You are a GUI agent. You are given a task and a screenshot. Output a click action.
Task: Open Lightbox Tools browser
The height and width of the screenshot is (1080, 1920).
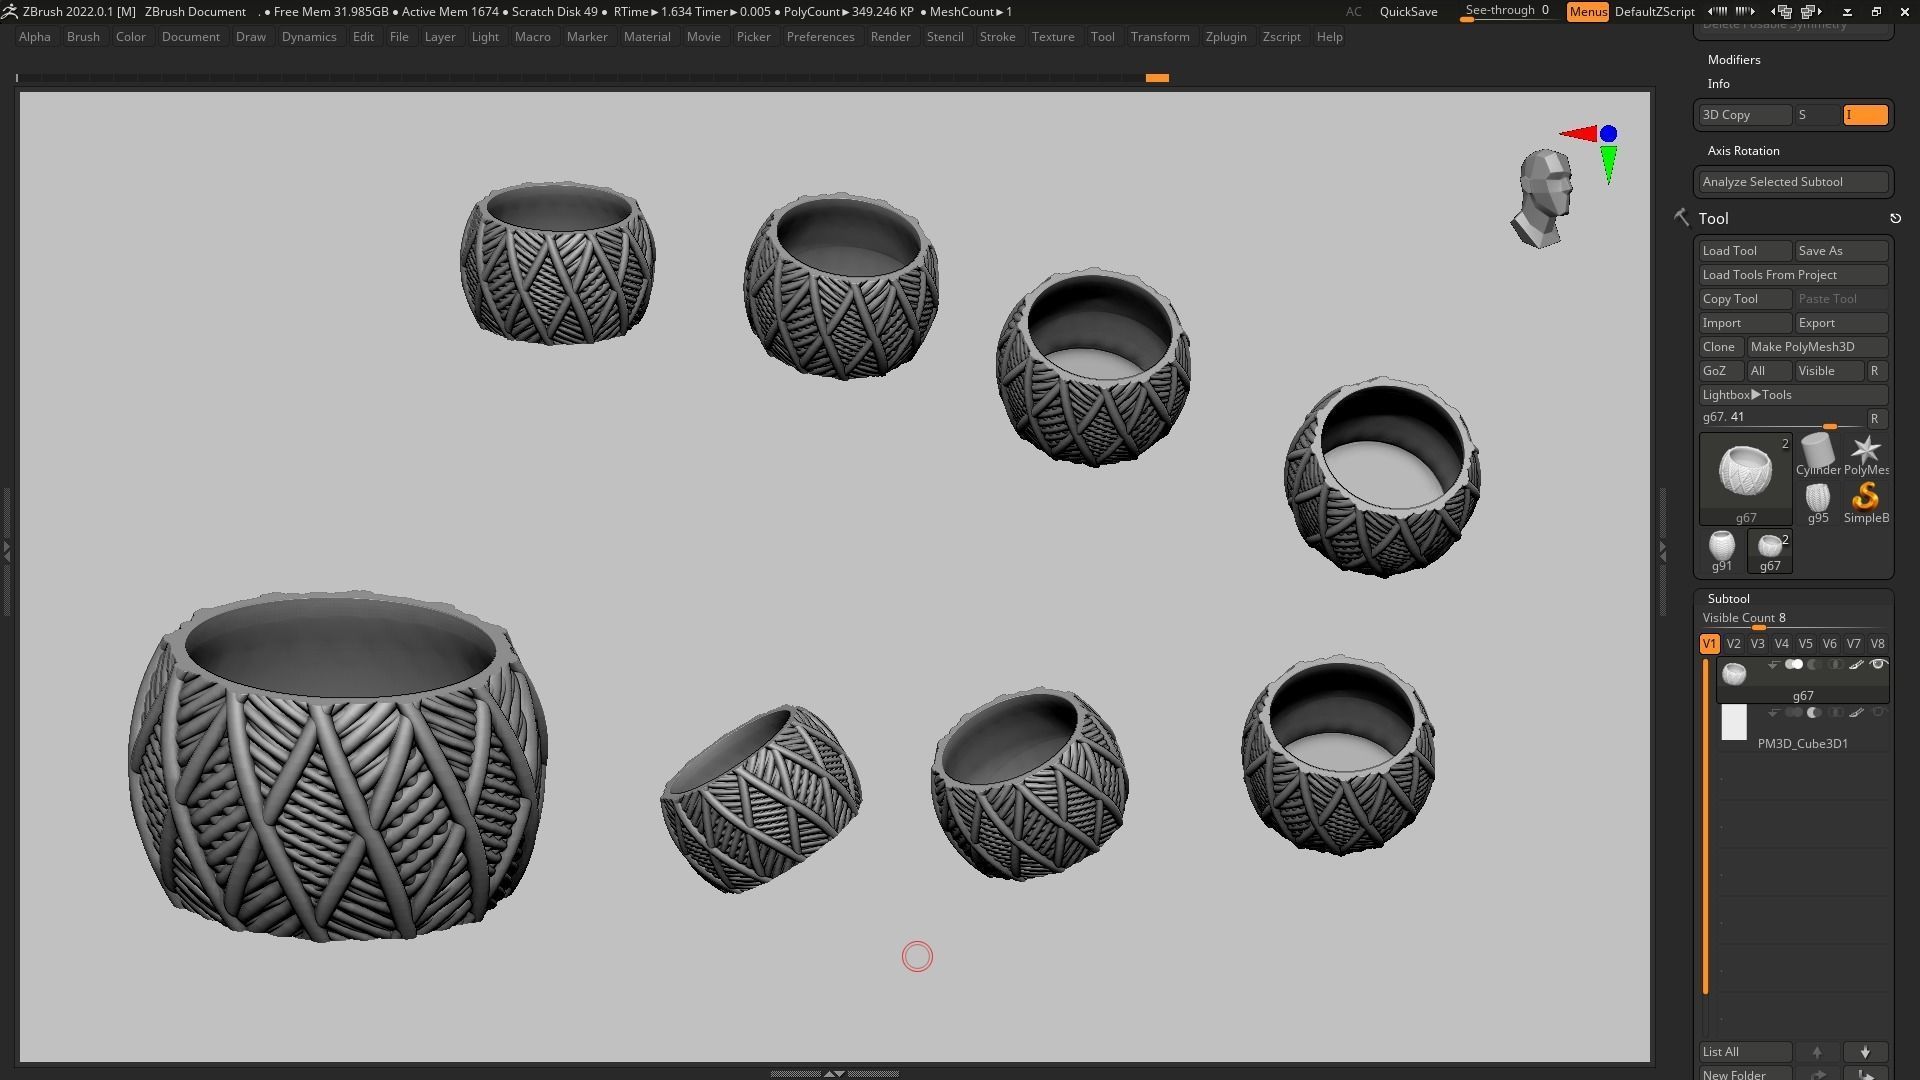tap(1793, 395)
